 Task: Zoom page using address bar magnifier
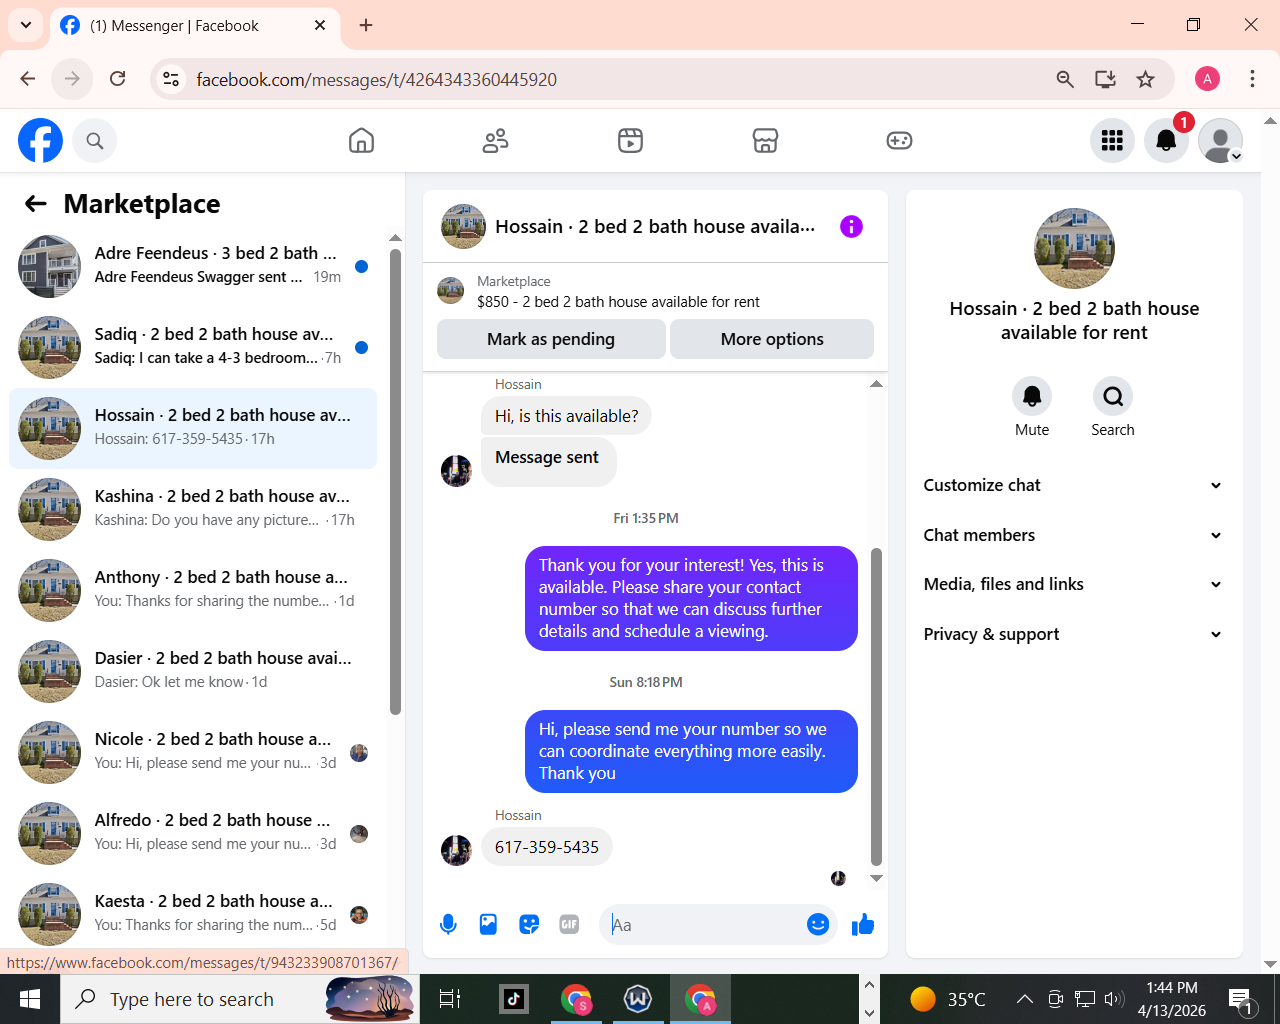1065,79
